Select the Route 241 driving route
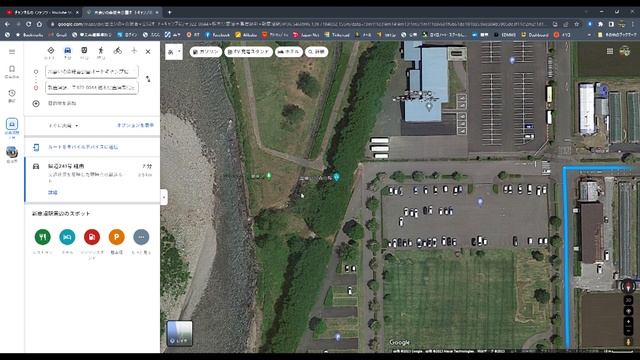Viewport: 640px width, 360px height. click(93, 180)
